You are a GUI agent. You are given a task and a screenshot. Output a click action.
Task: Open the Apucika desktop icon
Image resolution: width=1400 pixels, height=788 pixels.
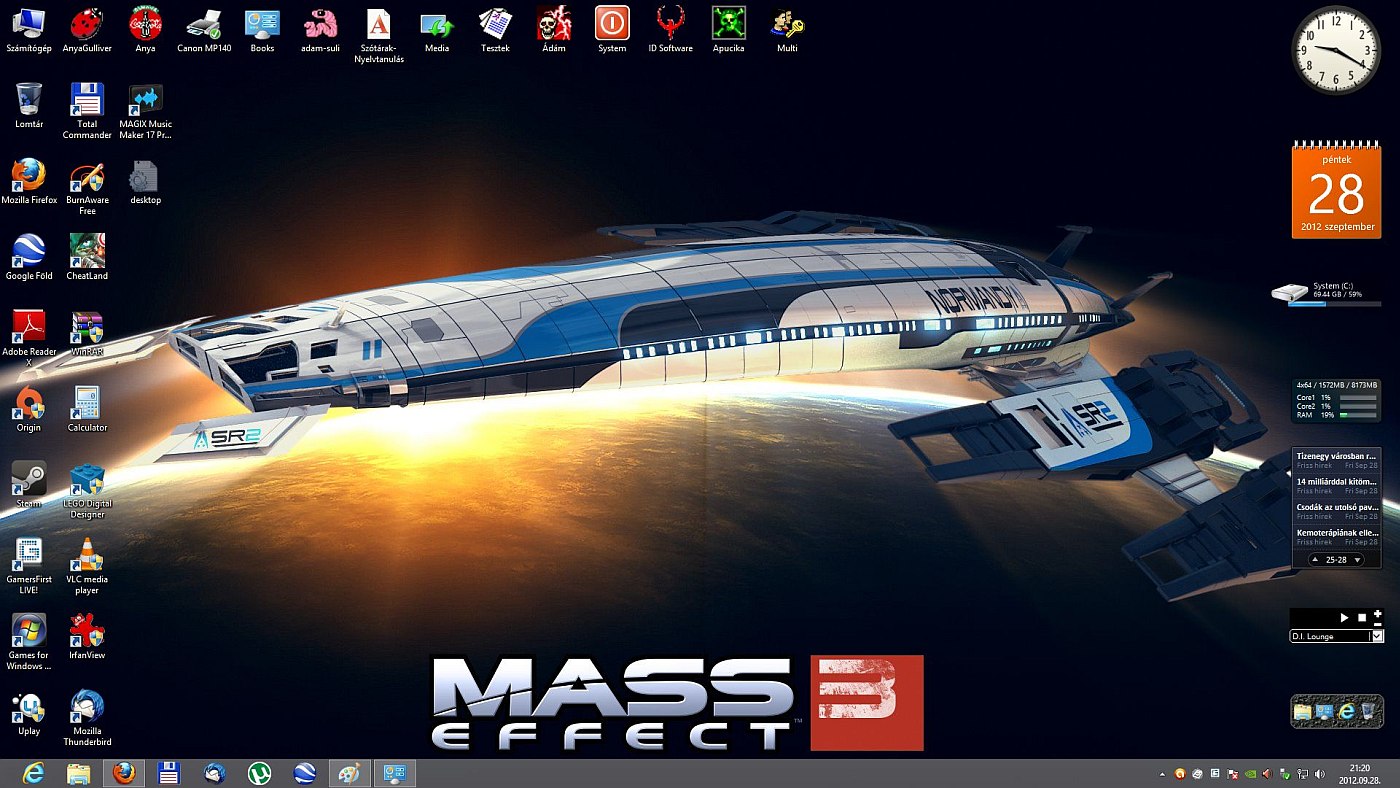(728, 30)
